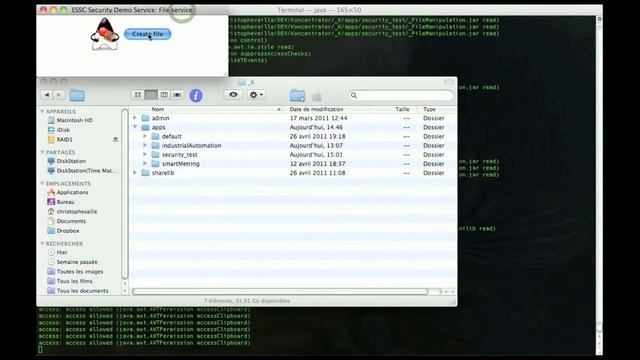Click the Finder status bar text
The width and height of the screenshot is (640, 360).
[x=247, y=301]
